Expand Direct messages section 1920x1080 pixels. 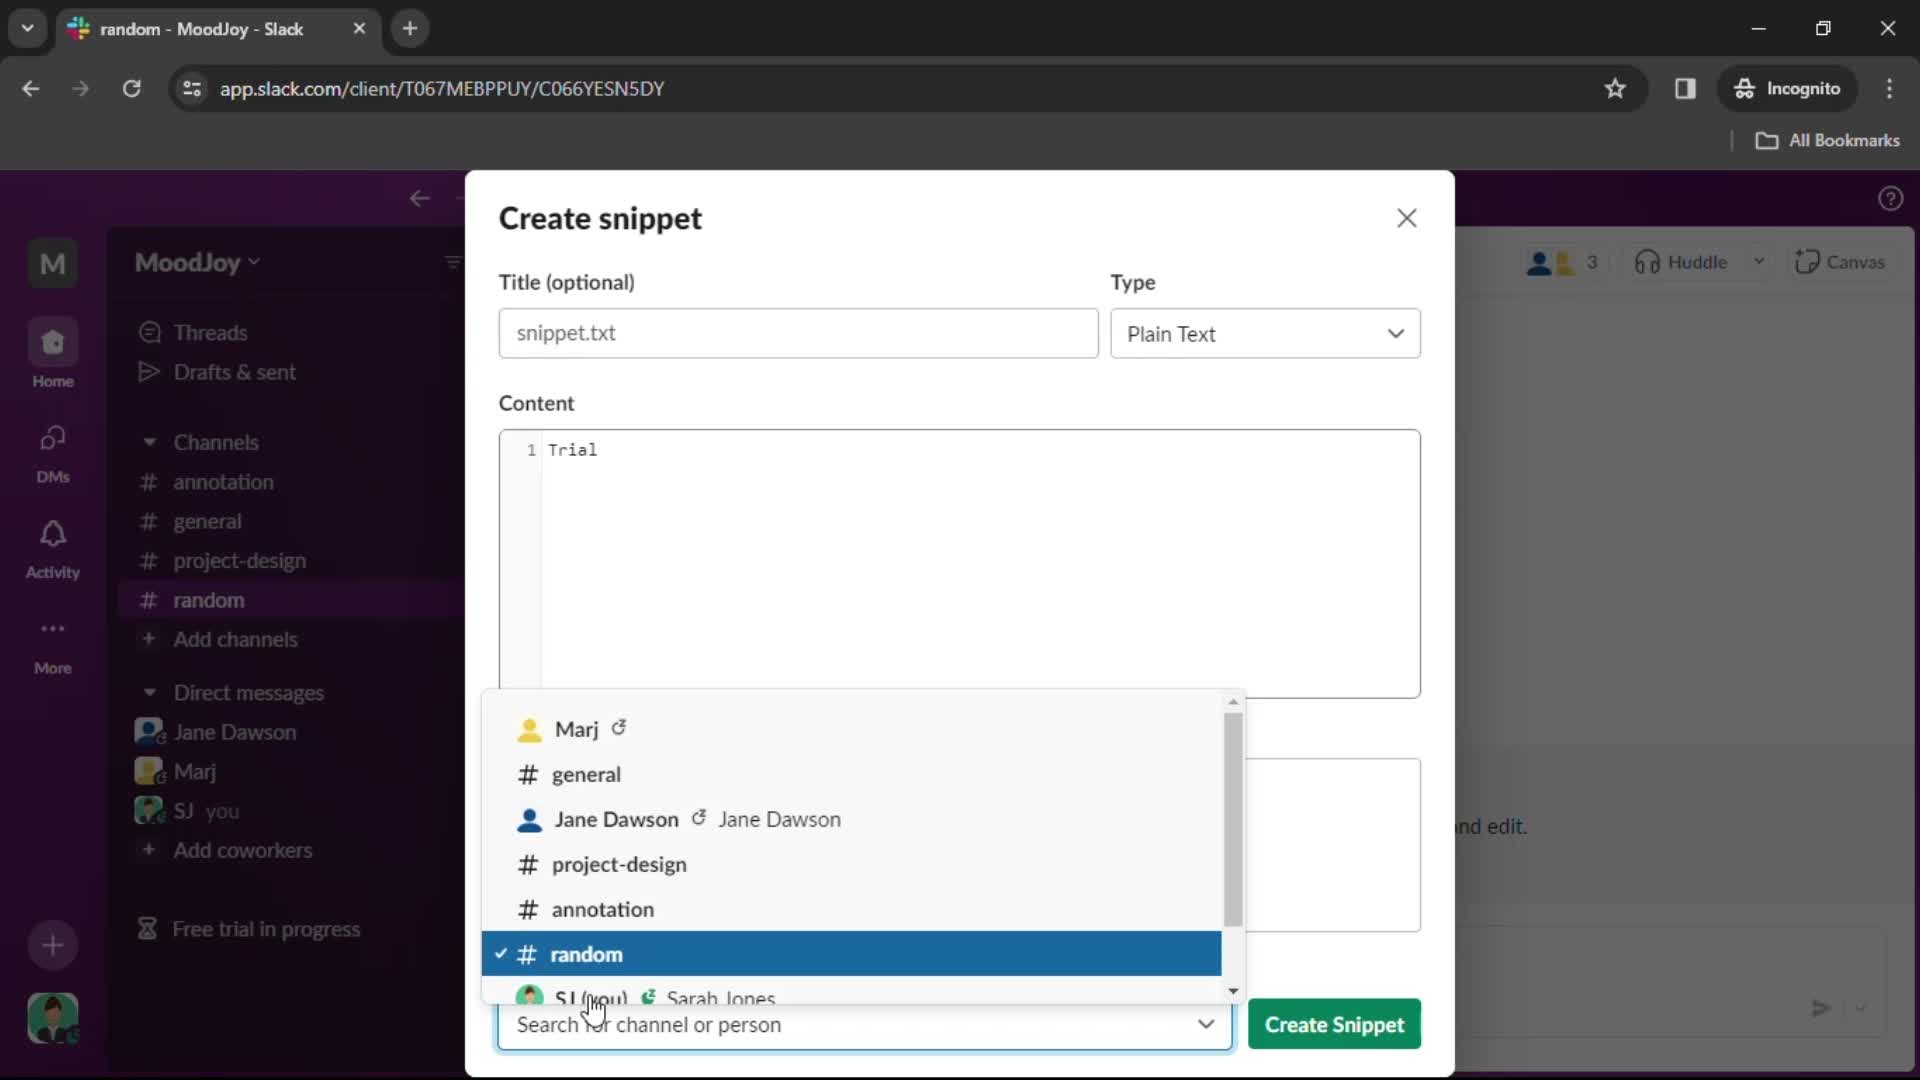[x=149, y=691]
